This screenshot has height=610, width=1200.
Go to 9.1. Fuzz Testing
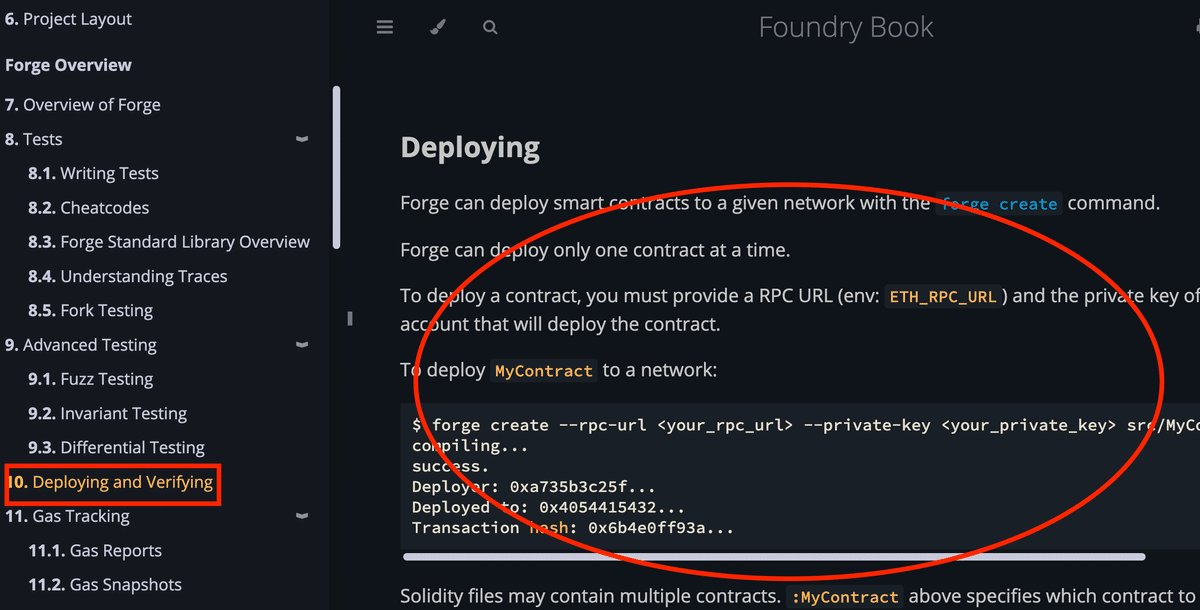pyautogui.click(x=90, y=379)
